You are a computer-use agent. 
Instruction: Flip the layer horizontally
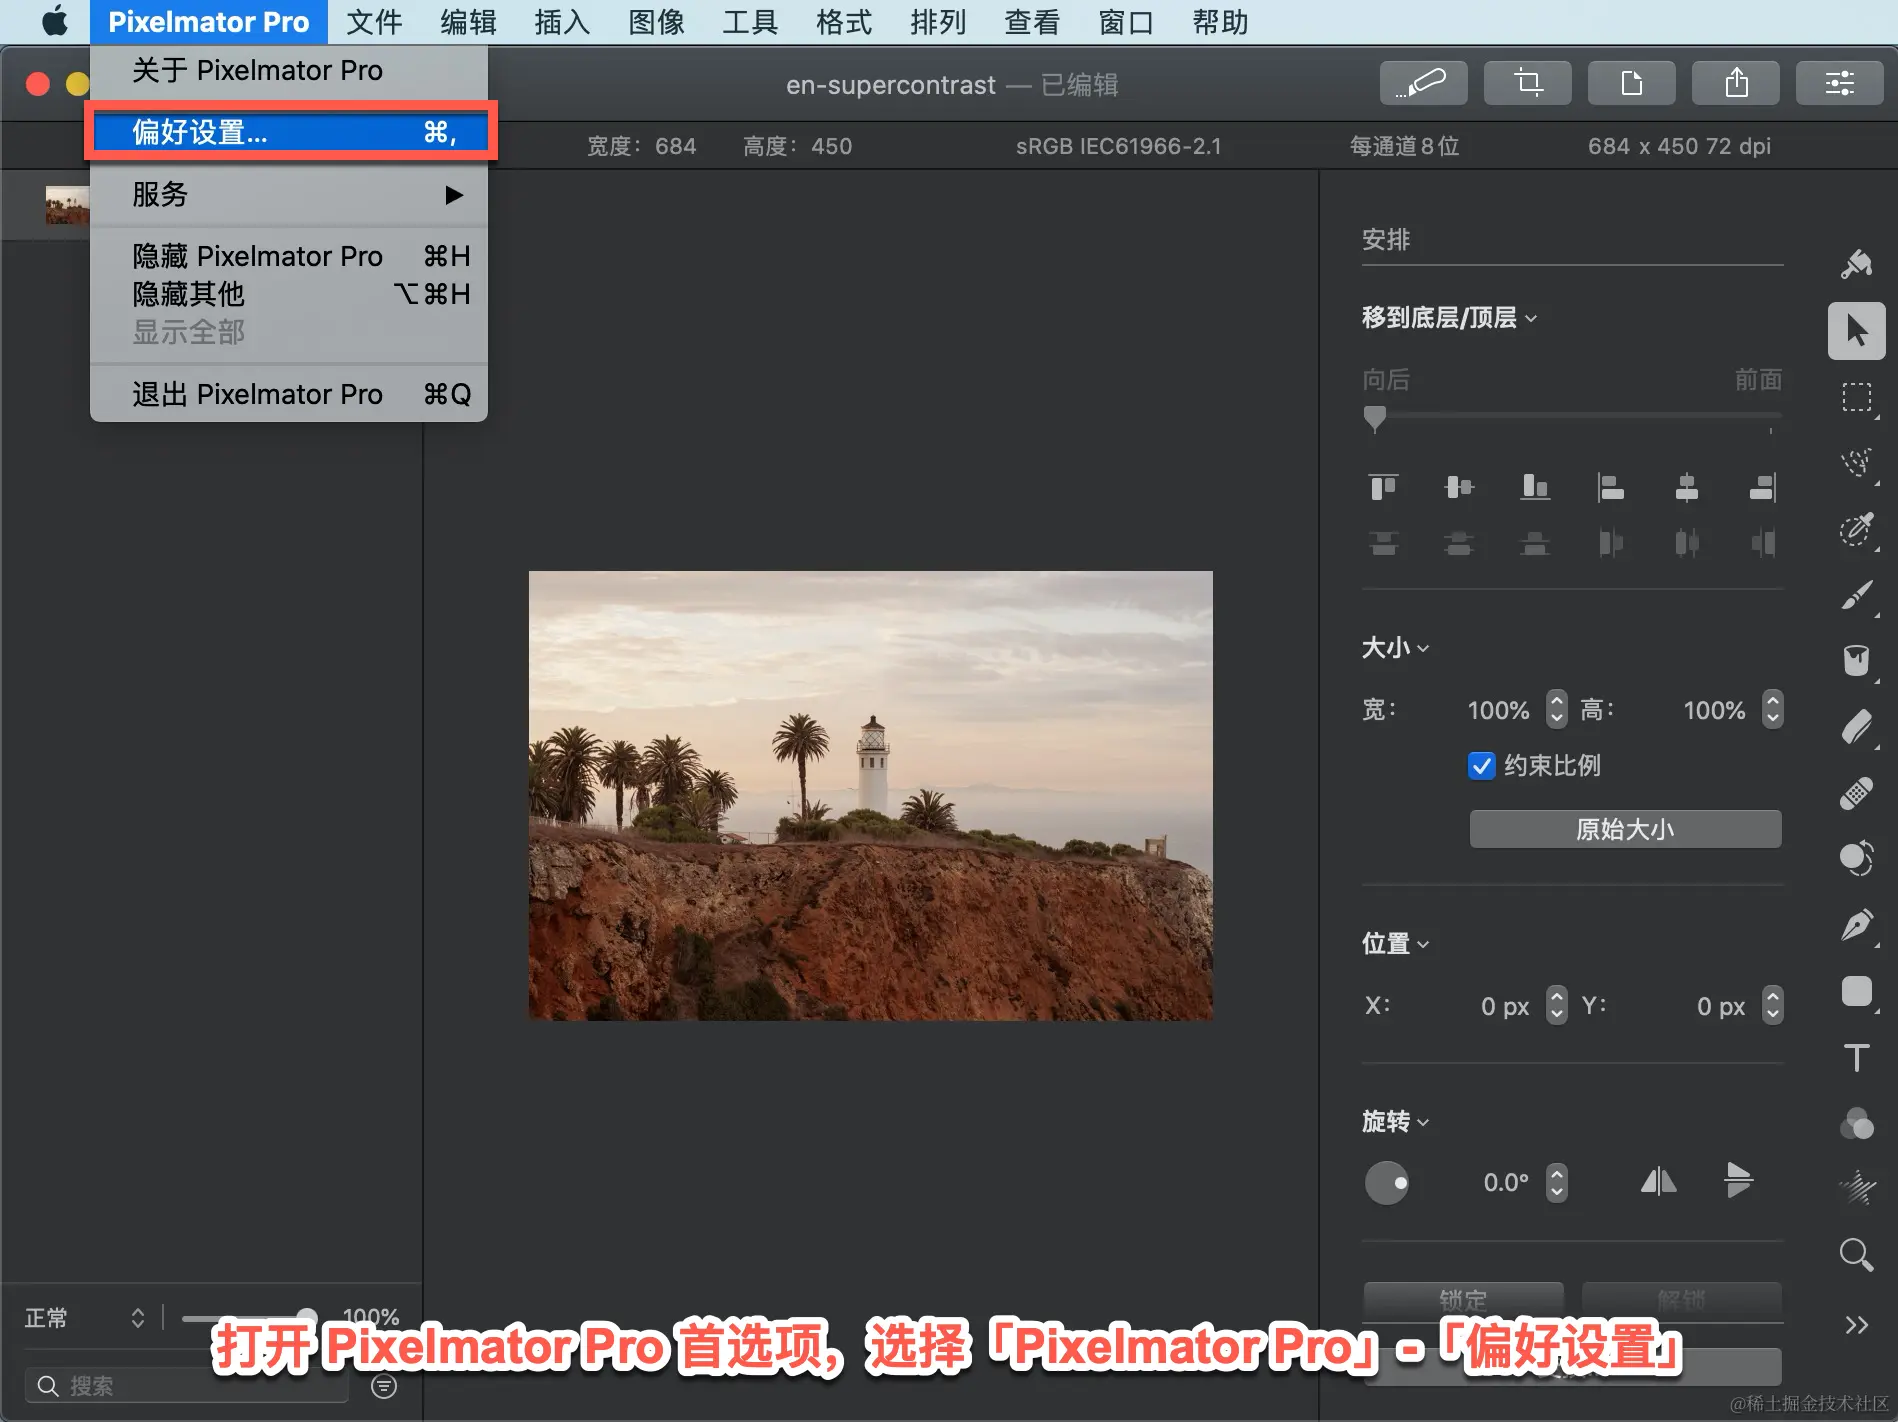[x=1659, y=1182]
